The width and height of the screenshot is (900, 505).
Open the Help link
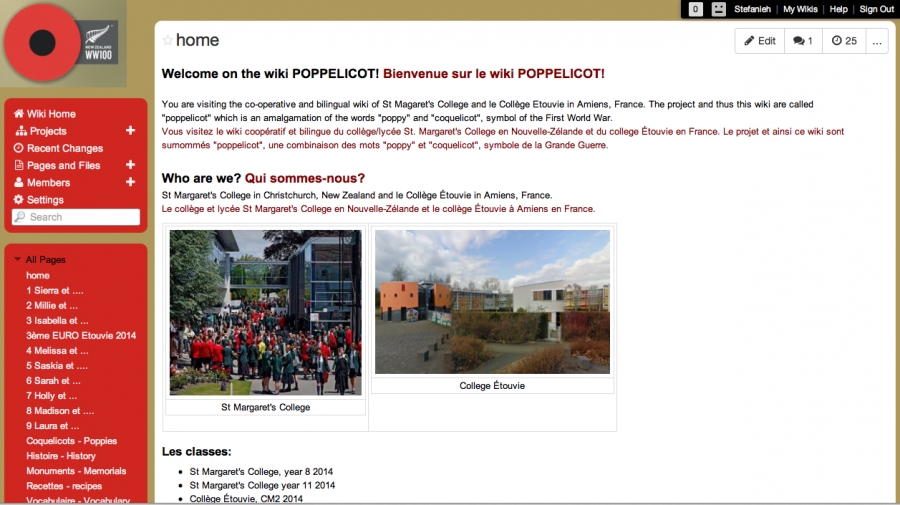[x=839, y=9]
